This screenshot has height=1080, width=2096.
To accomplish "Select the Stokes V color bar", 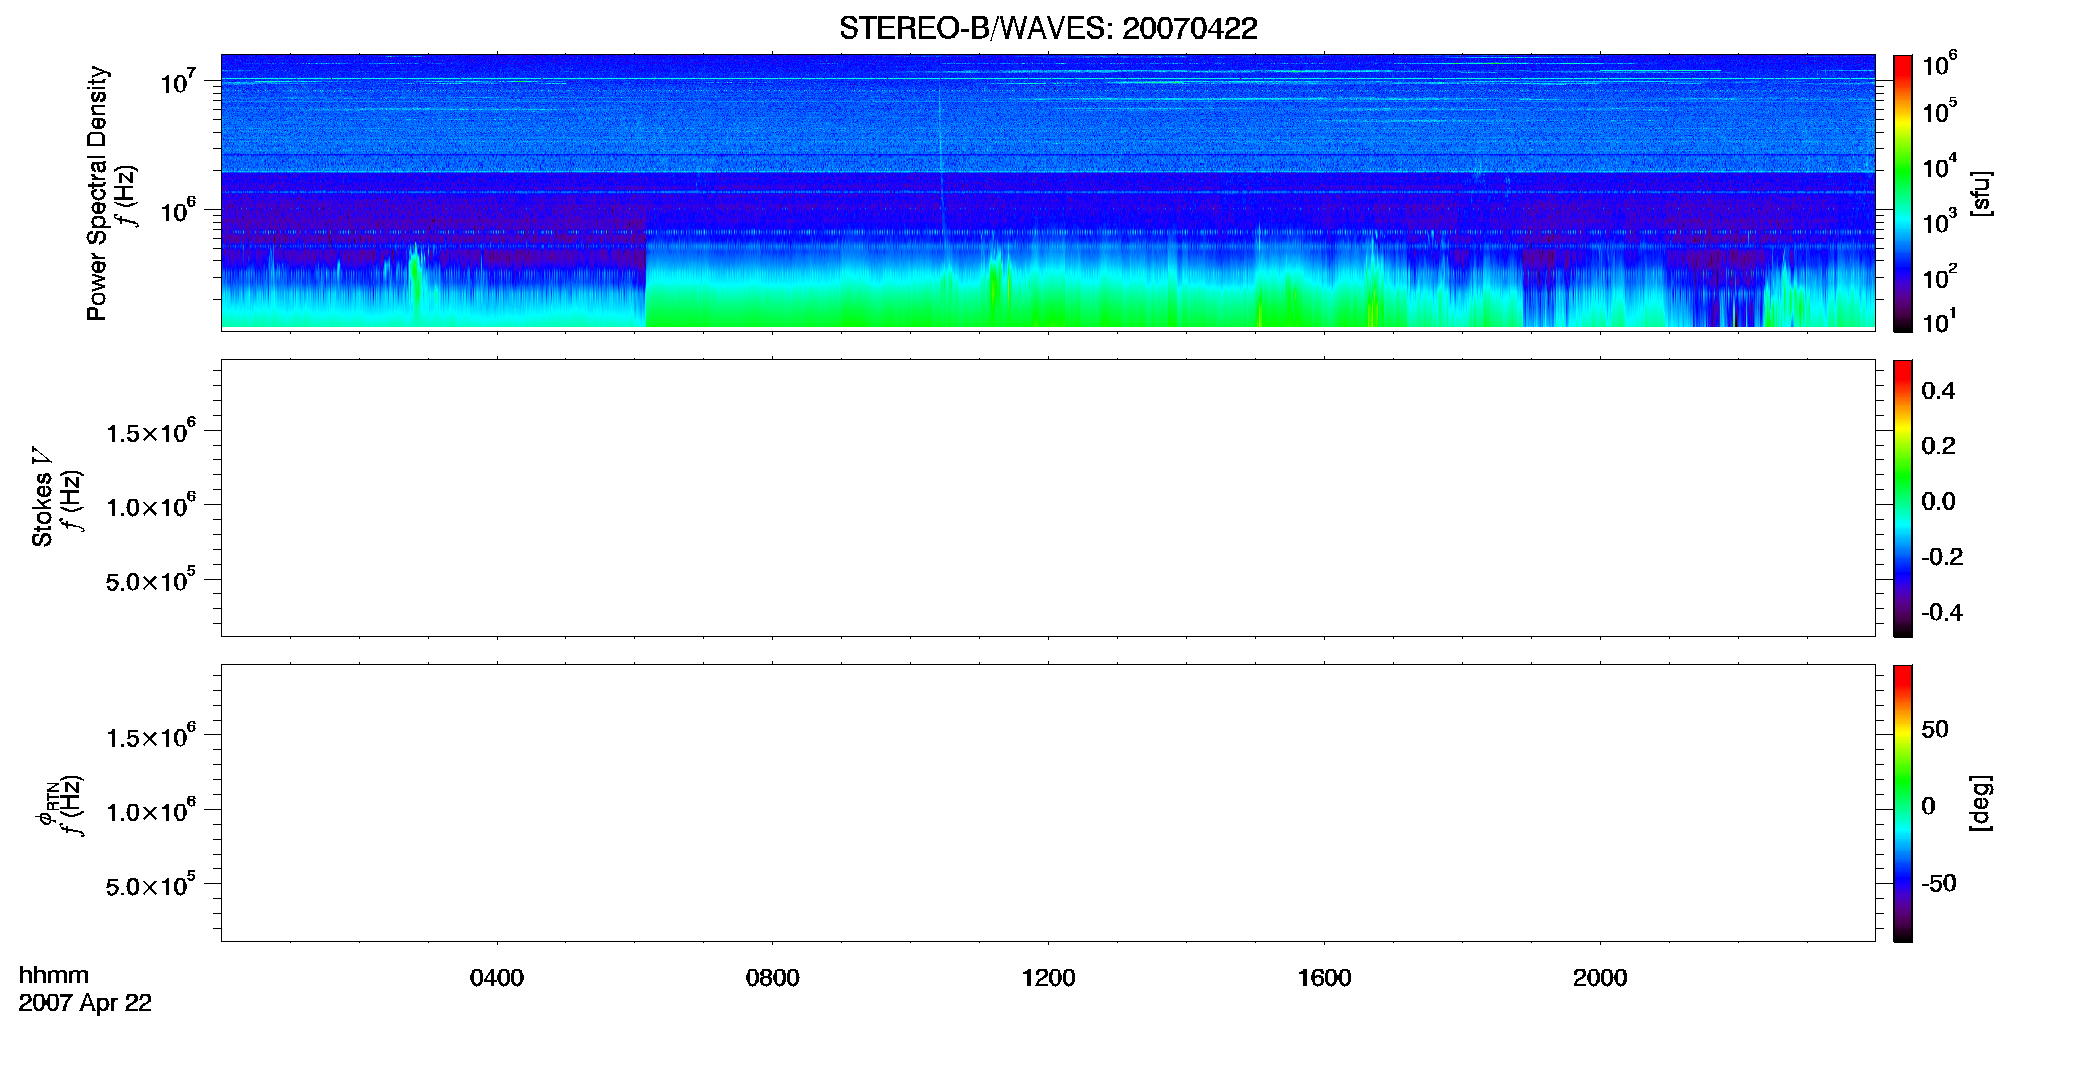I will point(1903,498).
